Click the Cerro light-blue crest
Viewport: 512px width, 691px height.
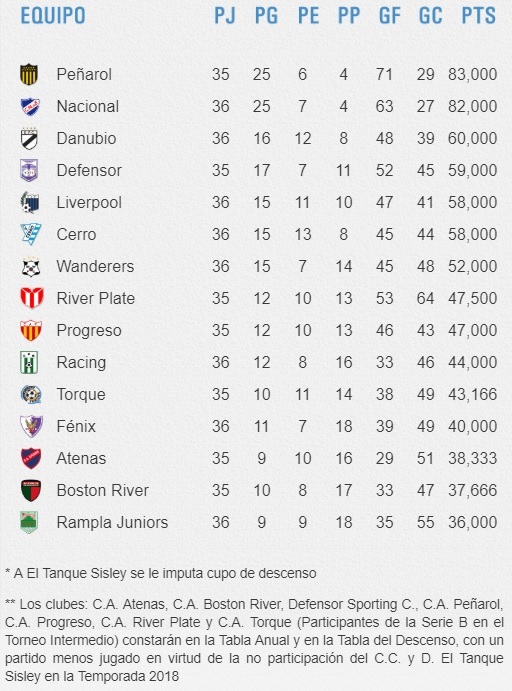(x=30, y=234)
